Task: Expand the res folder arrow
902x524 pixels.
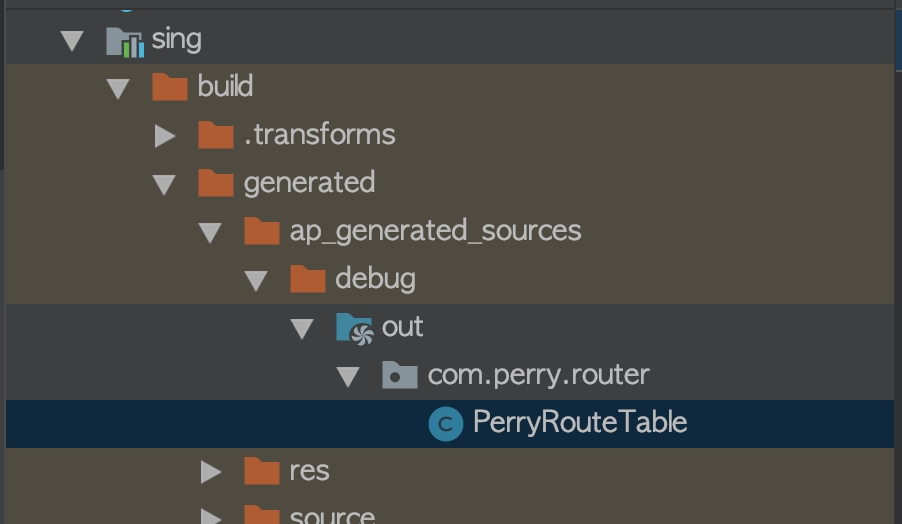Action: (211, 471)
